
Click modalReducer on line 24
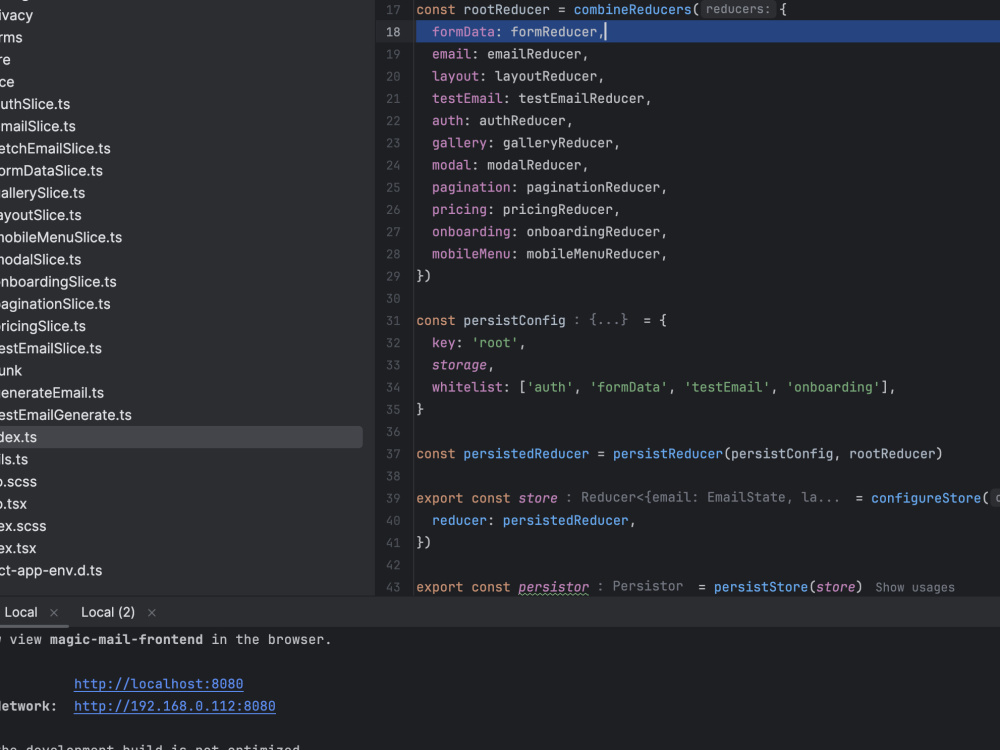click(534, 165)
